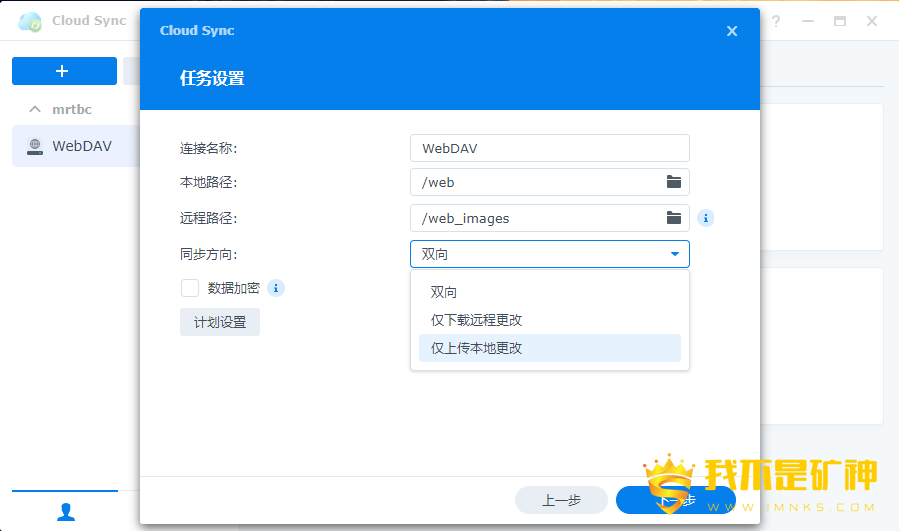899x531 pixels.
Task: Minimize the Cloud Sync main window
Action: [x=808, y=21]
